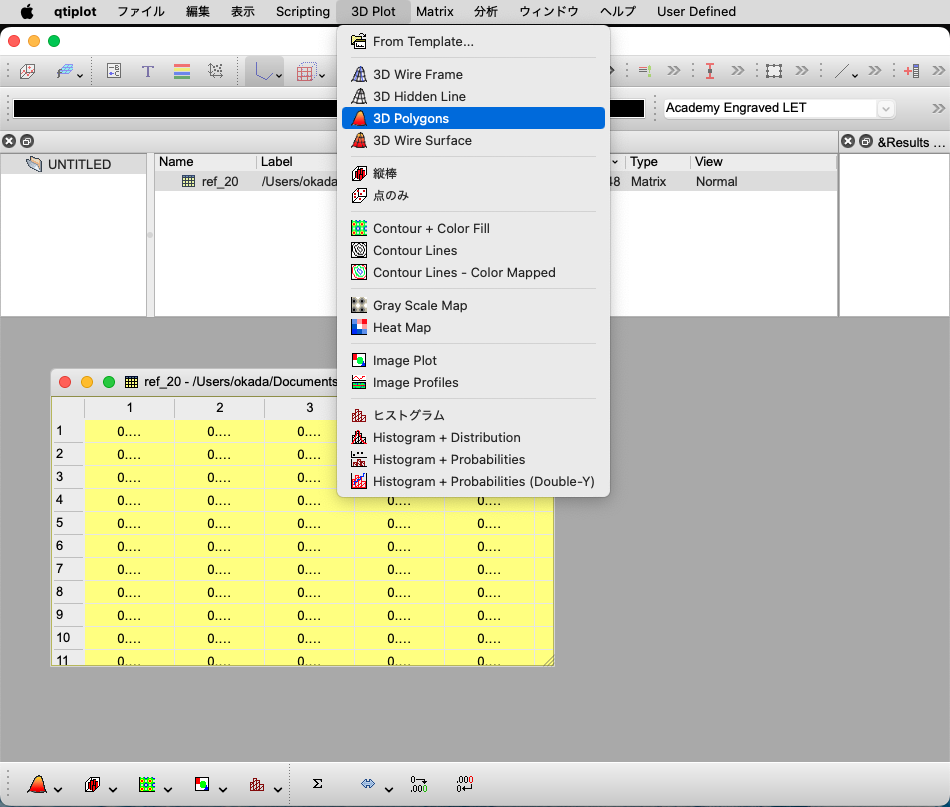Click the increase decimal digits icon
Screen dimensions: 950x807
pos(419,784)
